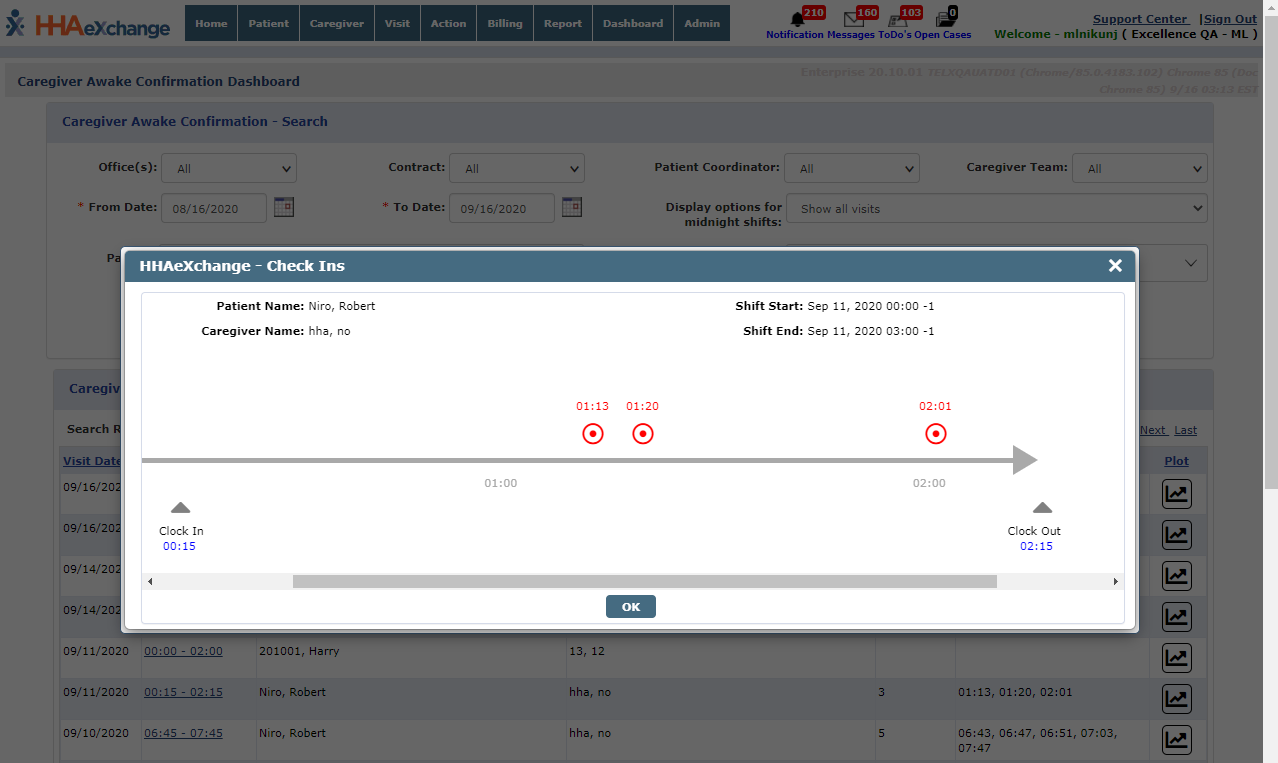Click the From Date calendar icon

[284, 207]
